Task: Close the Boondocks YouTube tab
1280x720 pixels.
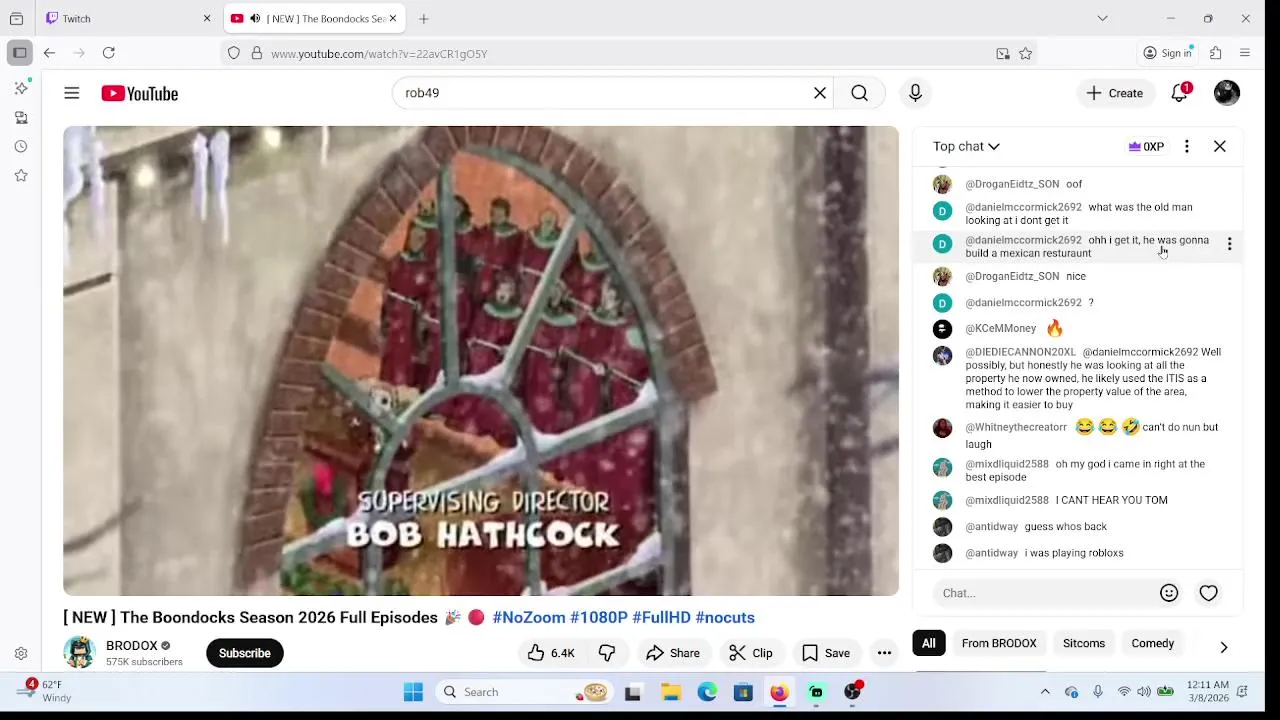Action: [x=393, y=18]
